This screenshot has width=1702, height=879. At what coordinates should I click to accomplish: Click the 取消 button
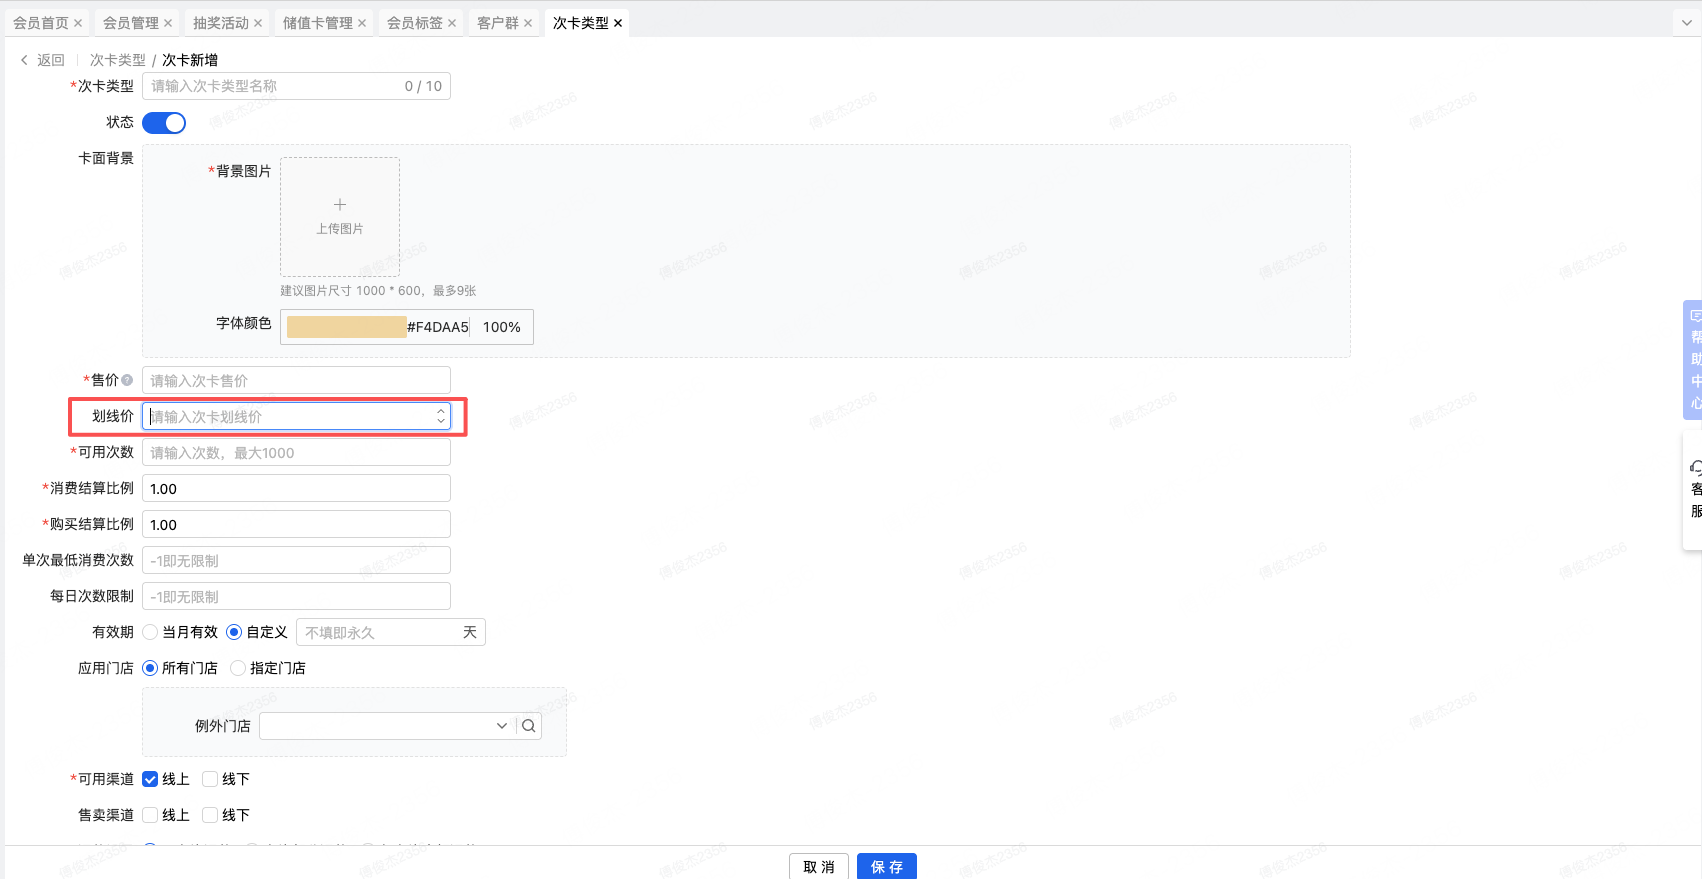click(819, 866)
